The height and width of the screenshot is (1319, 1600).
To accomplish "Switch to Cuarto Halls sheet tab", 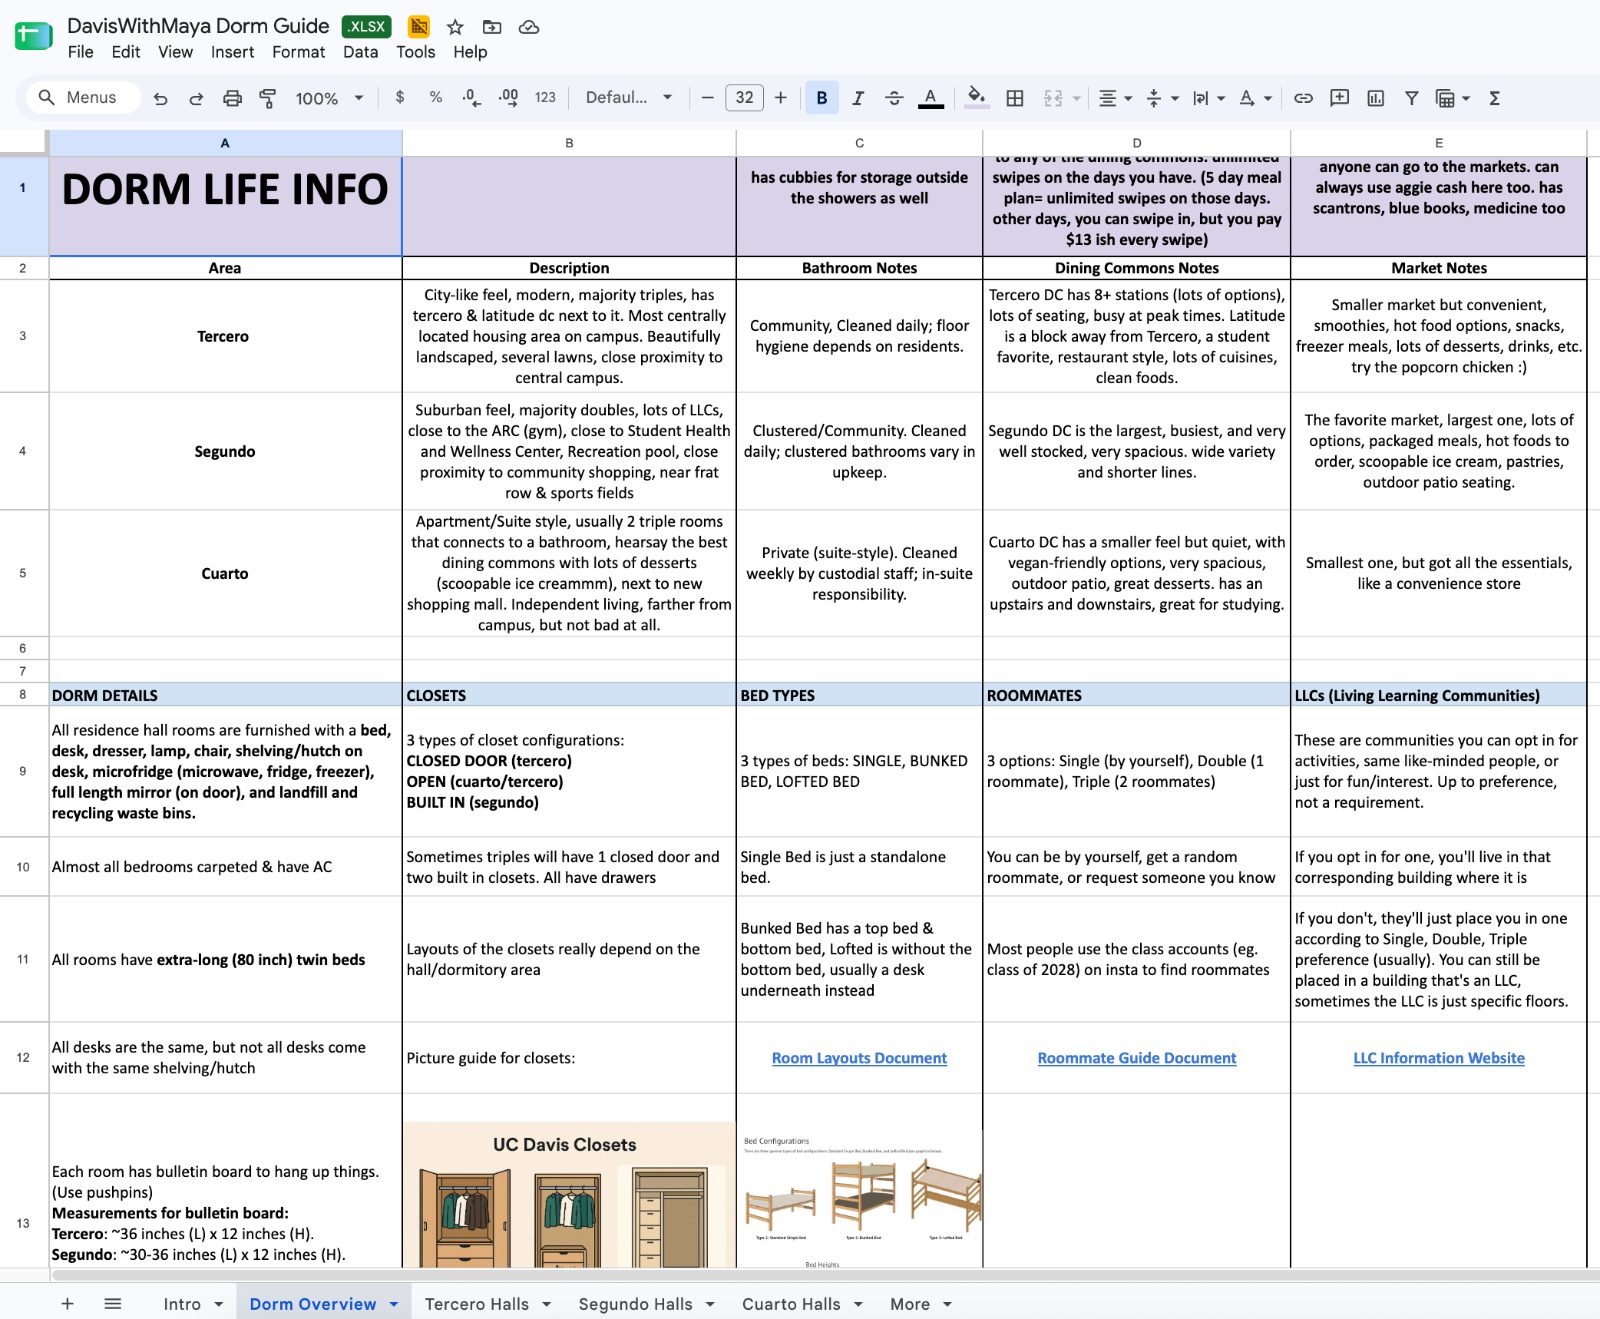I will pos(791,1304).
